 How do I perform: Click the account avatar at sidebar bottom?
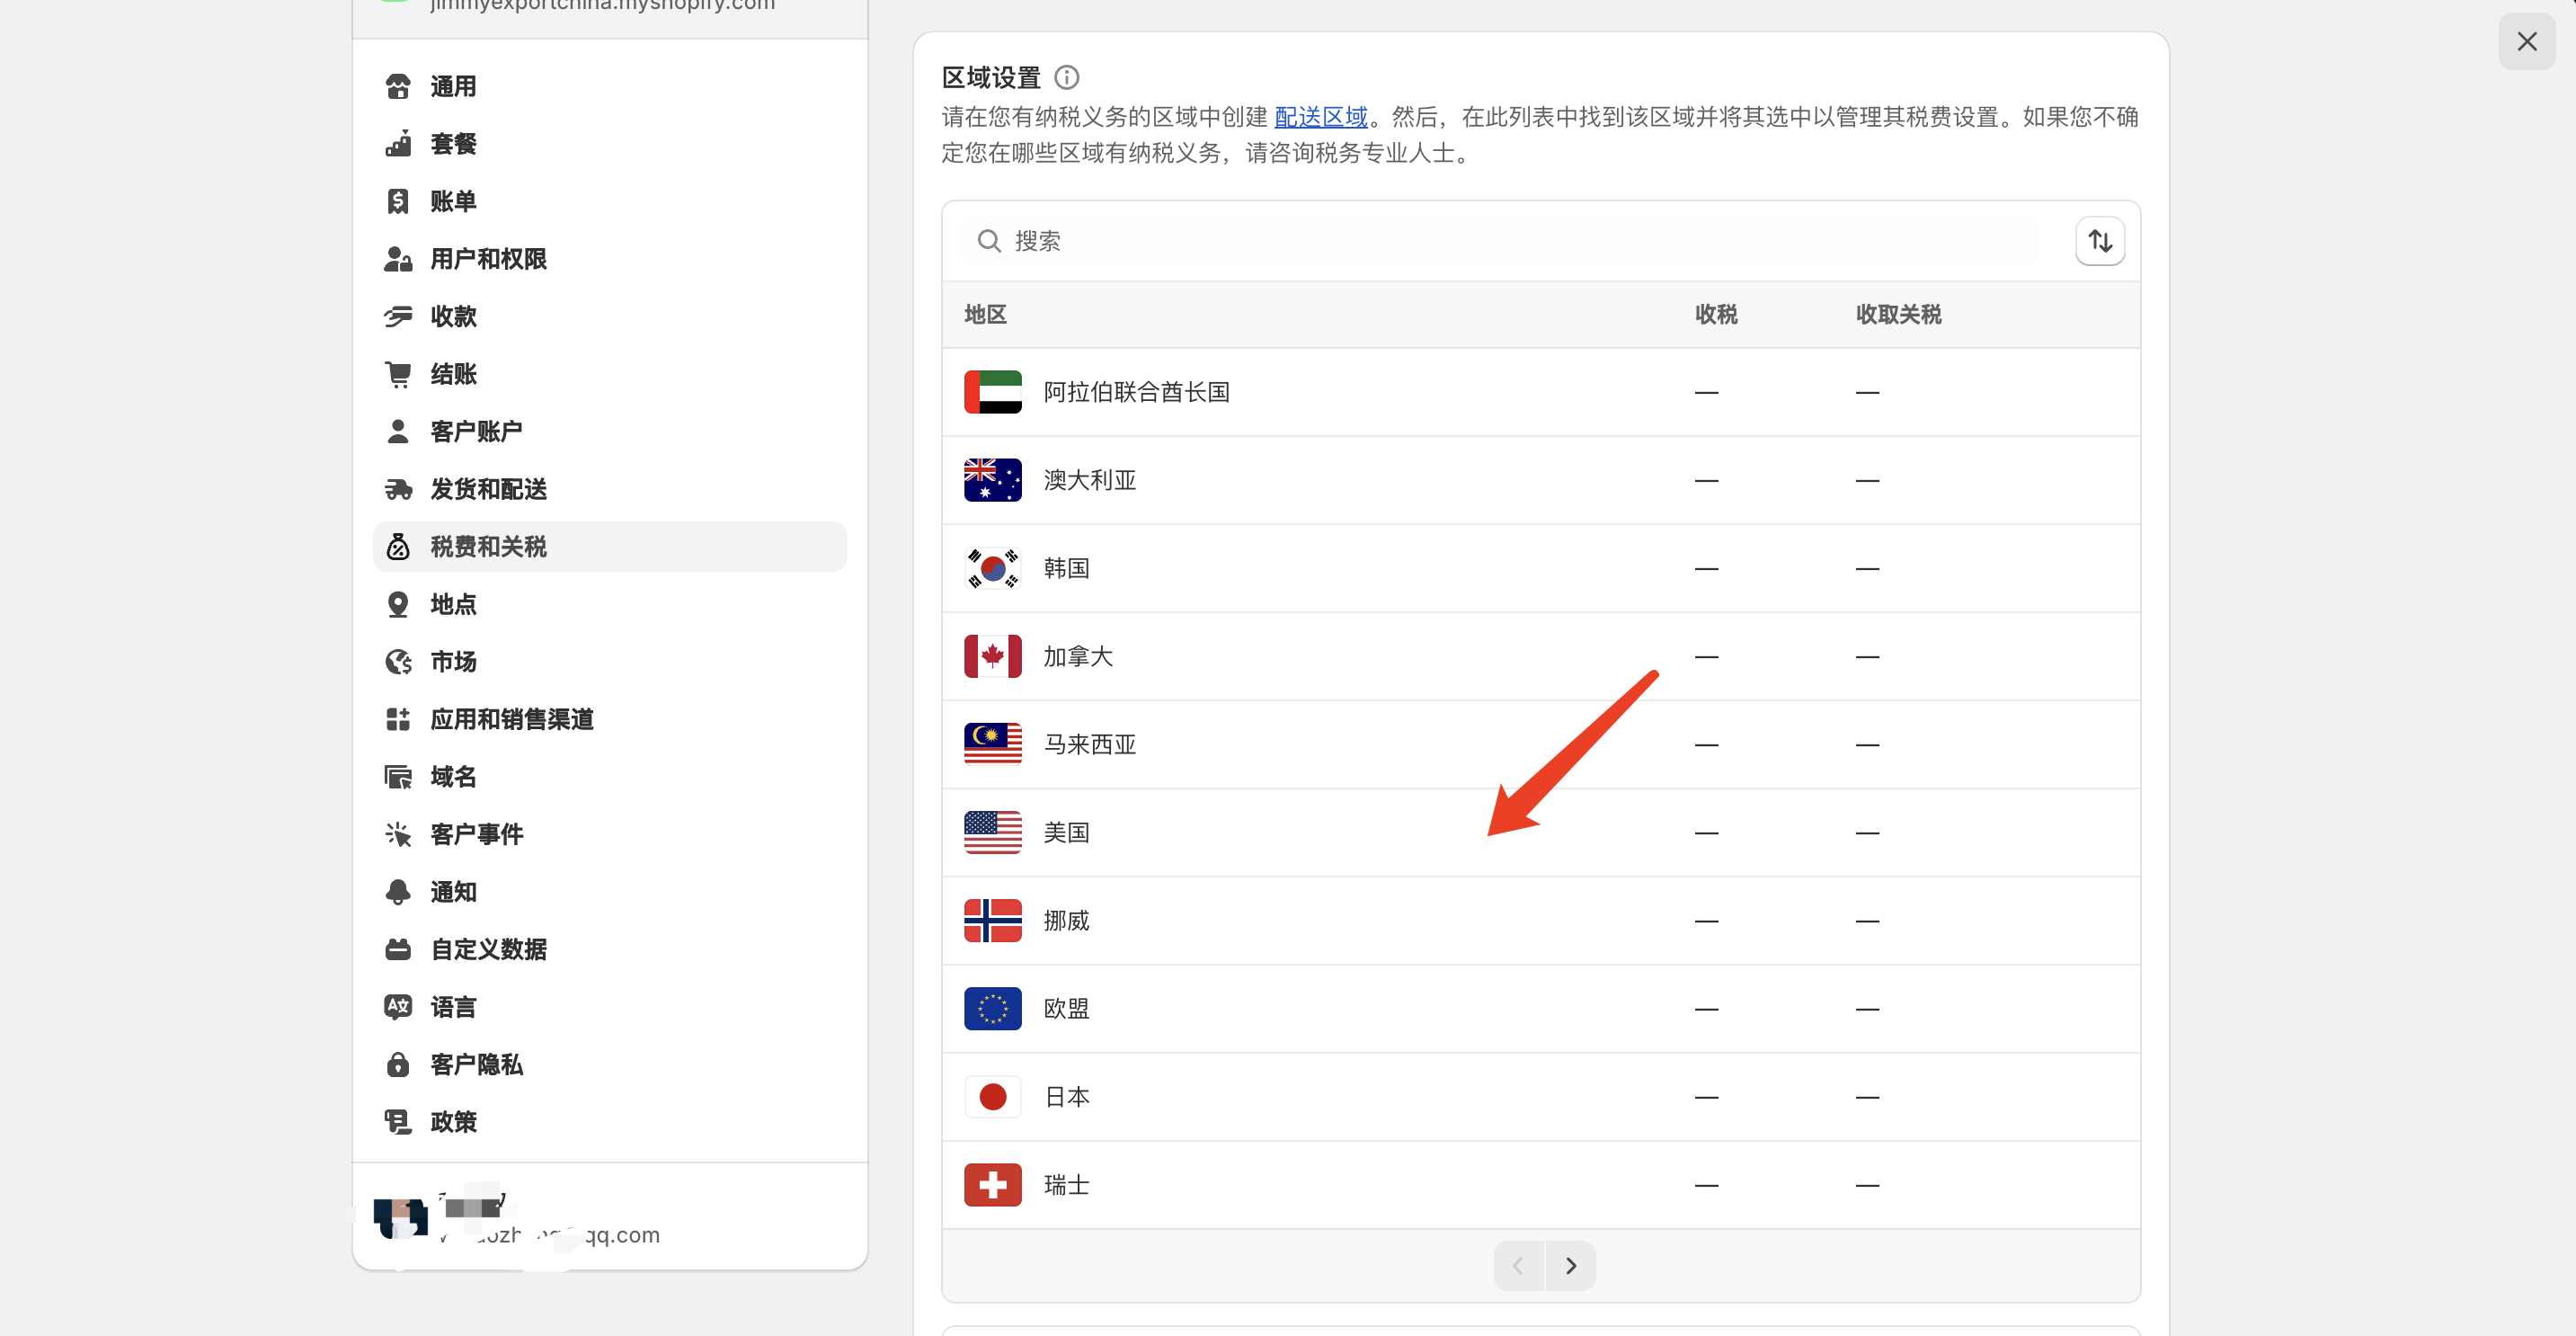pyautogui.click(x=400, y=1218)
